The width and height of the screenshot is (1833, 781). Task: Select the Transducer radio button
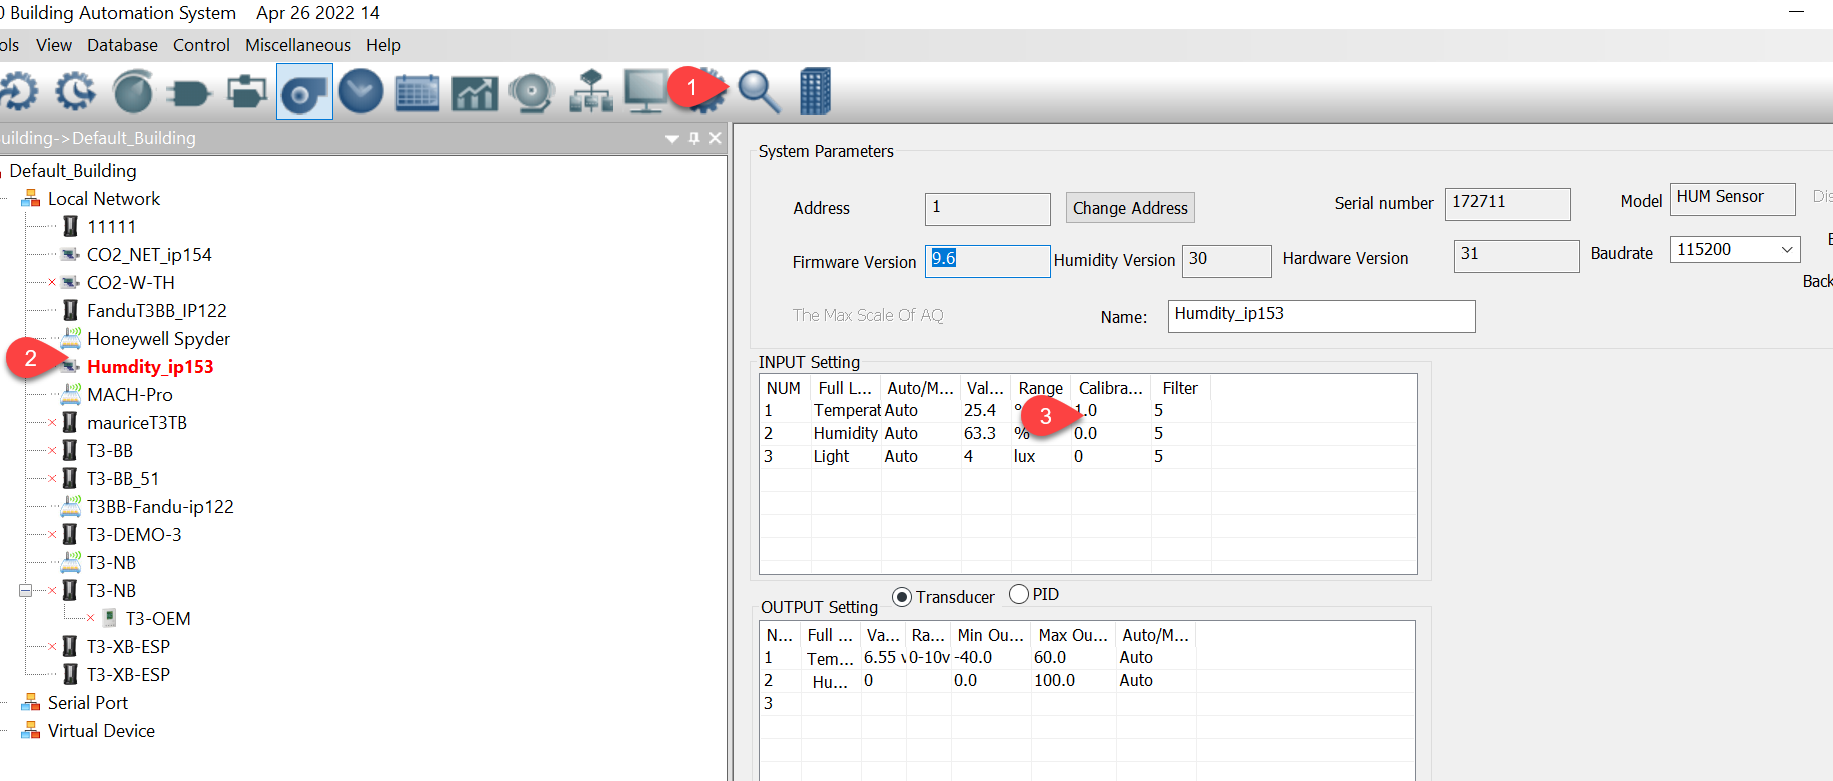902,597
